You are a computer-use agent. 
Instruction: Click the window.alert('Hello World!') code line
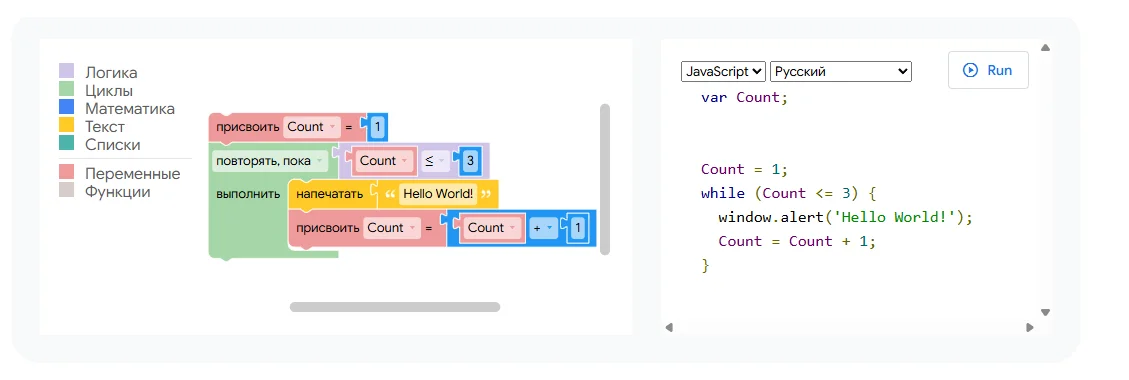(x=845, y=217)
